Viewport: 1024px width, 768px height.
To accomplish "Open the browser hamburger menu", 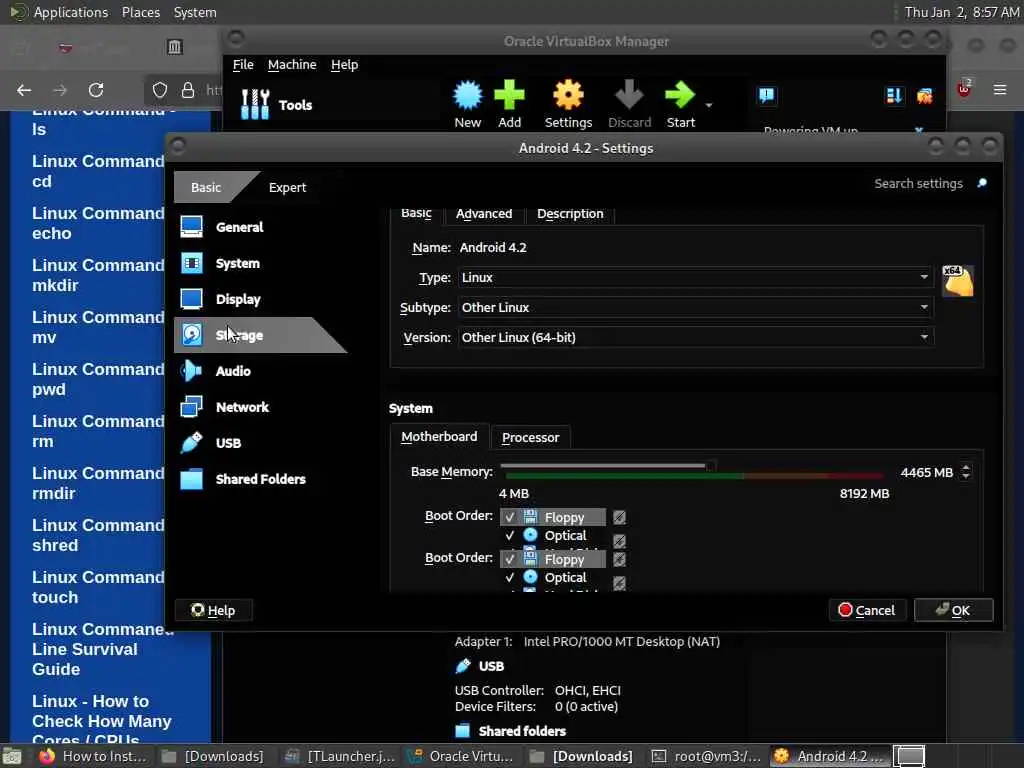I will 1000,89.
